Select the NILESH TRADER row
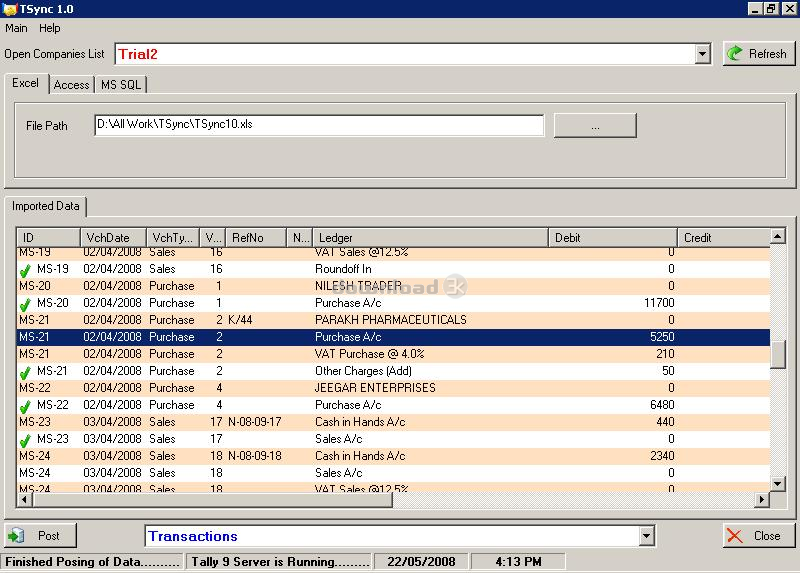The width and height of the screenshot is (800, 573). pos(393,286)
